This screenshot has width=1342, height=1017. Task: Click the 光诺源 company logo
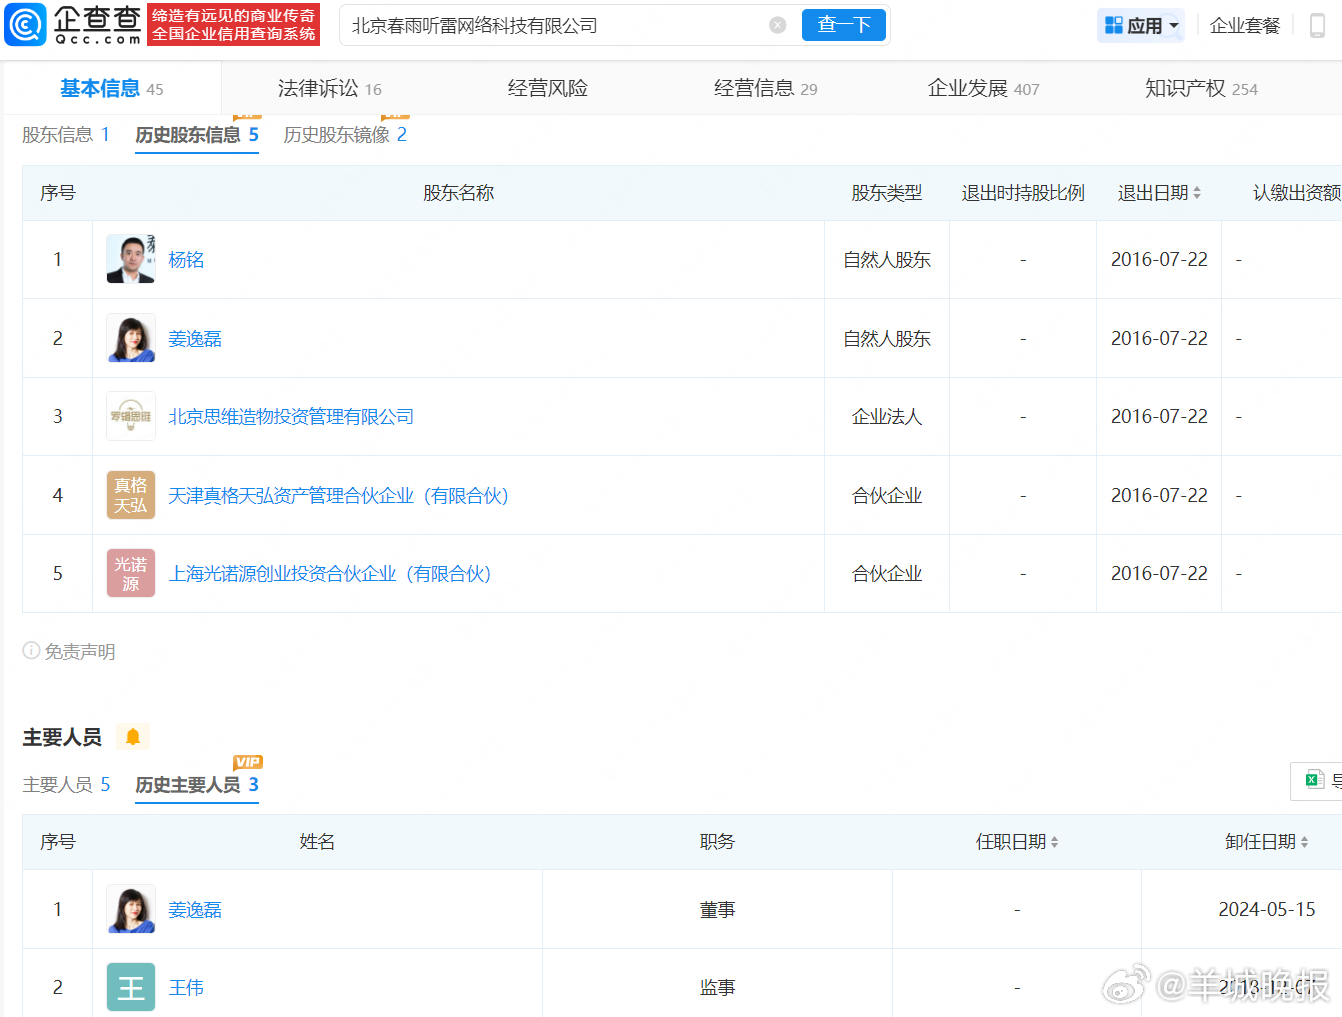click(131, 573)
